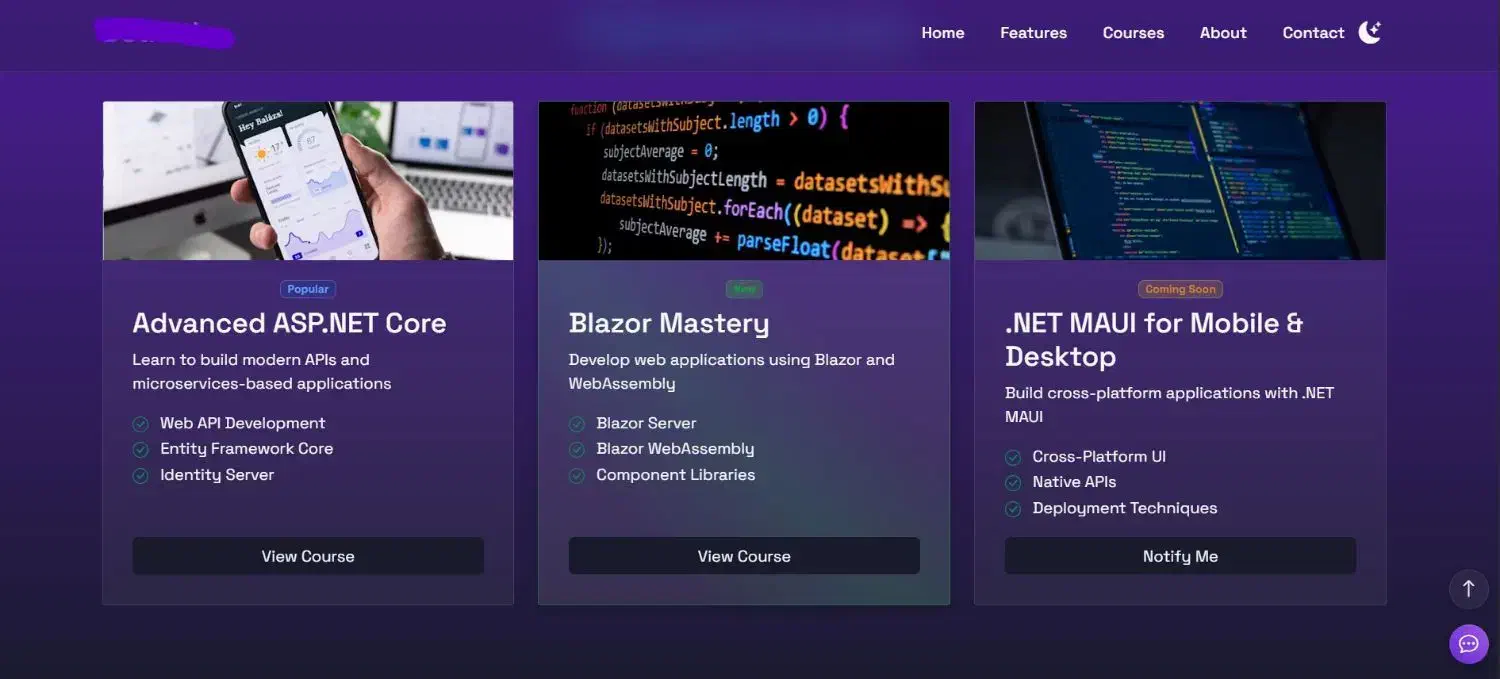Click check icon beside Deployment Techniques
Screen dimensions: 1500x679
click(1013, 509)
